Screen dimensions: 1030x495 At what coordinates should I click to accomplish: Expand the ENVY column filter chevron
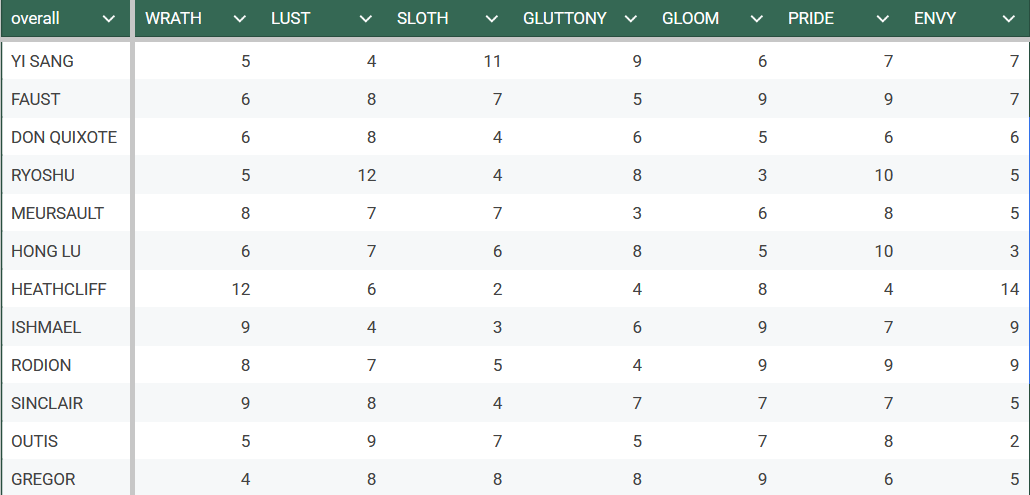tap(1009, 19)
